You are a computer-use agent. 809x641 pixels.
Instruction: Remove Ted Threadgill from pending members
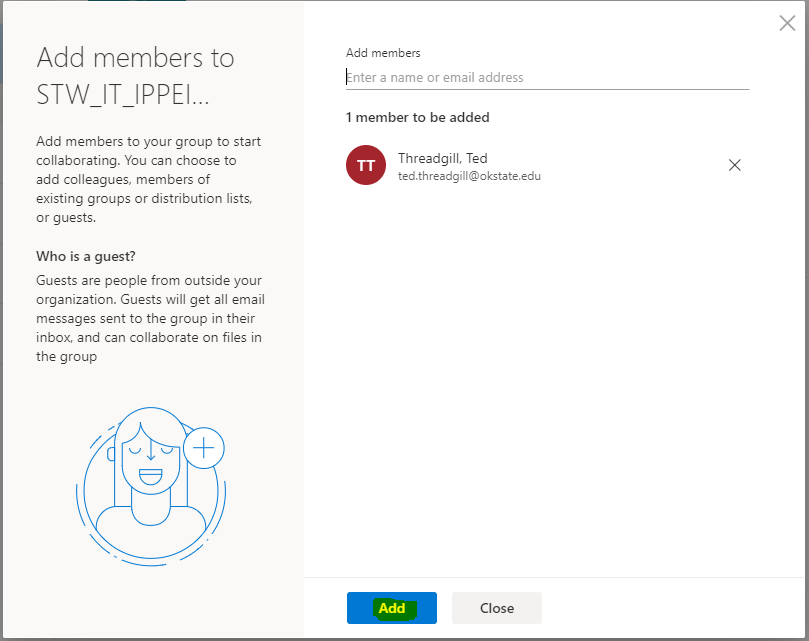click(x=734, y=166)
